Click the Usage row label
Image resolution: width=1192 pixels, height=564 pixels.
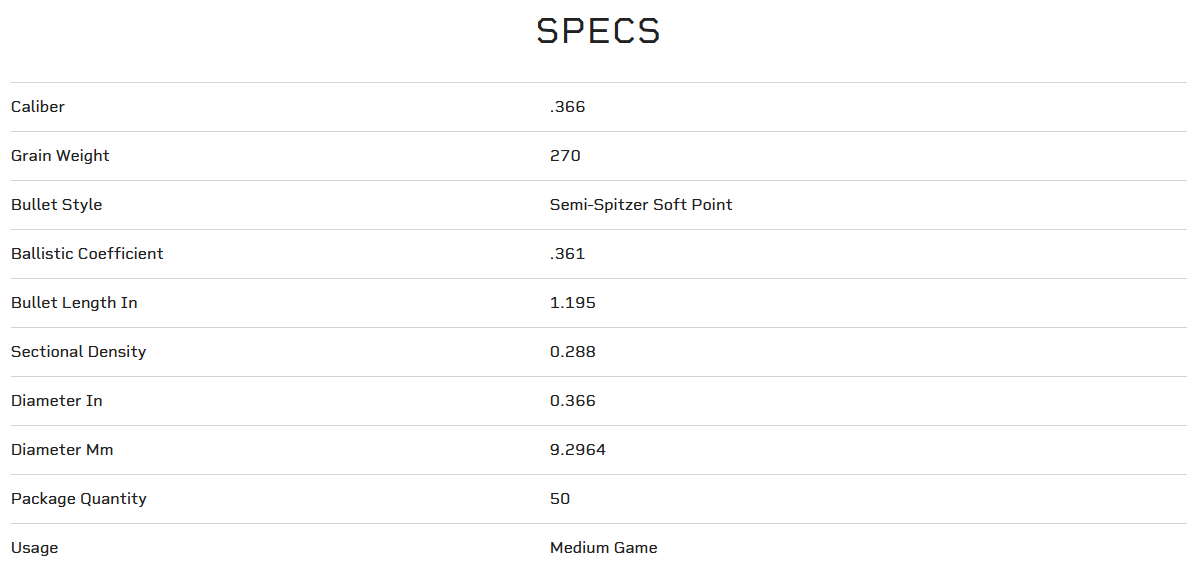pos(34,548)
